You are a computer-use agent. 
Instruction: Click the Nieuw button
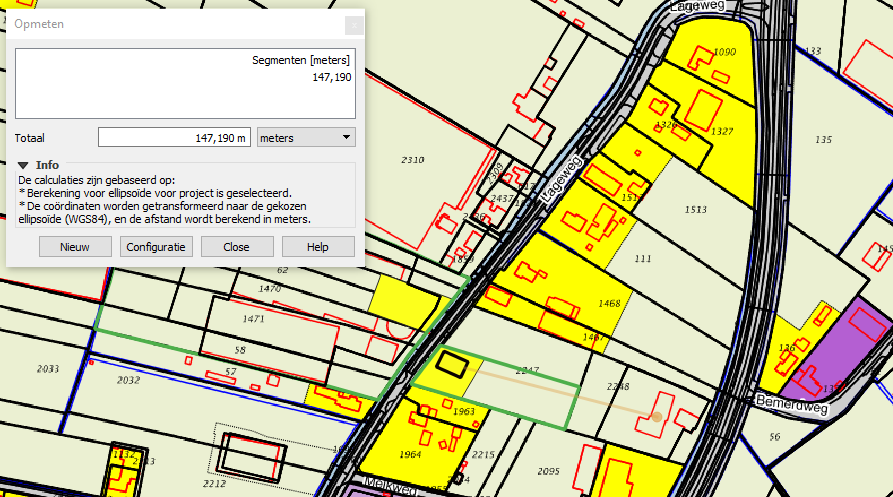[75, 247]
